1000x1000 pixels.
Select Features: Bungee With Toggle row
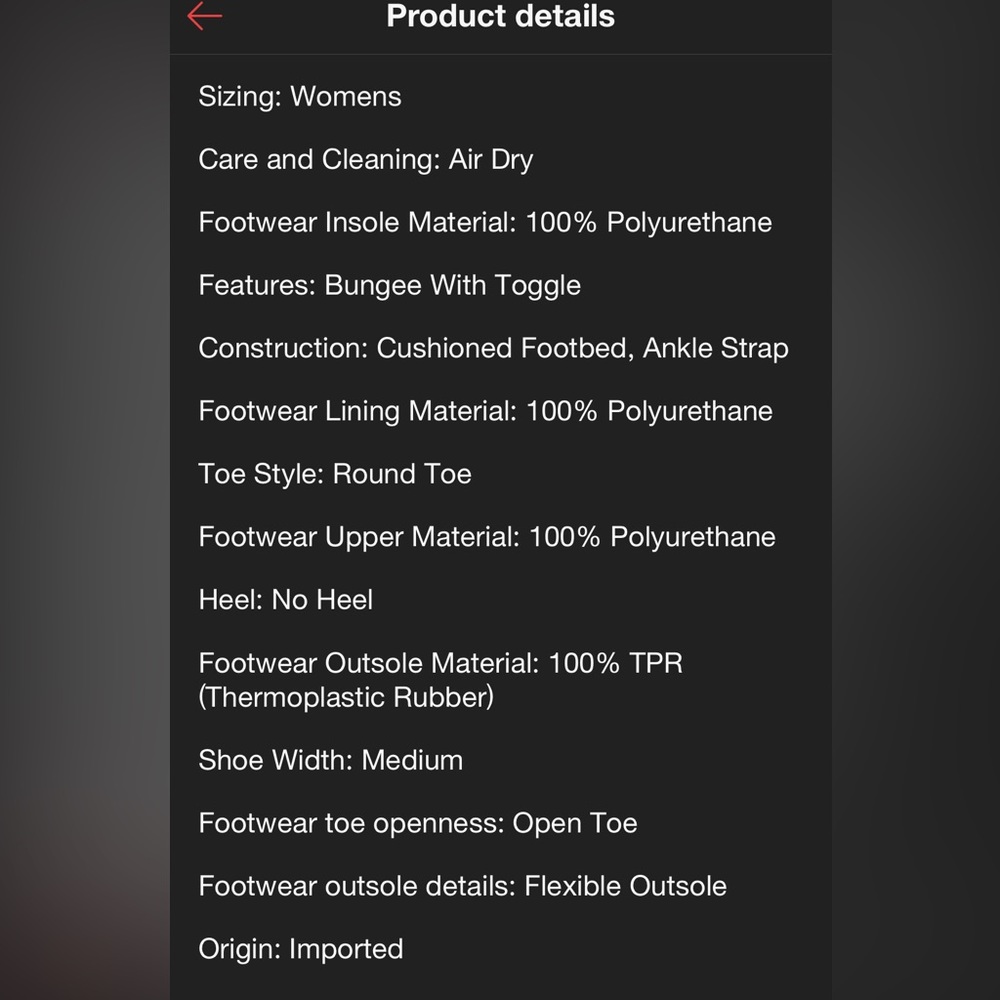click(390, 285)
